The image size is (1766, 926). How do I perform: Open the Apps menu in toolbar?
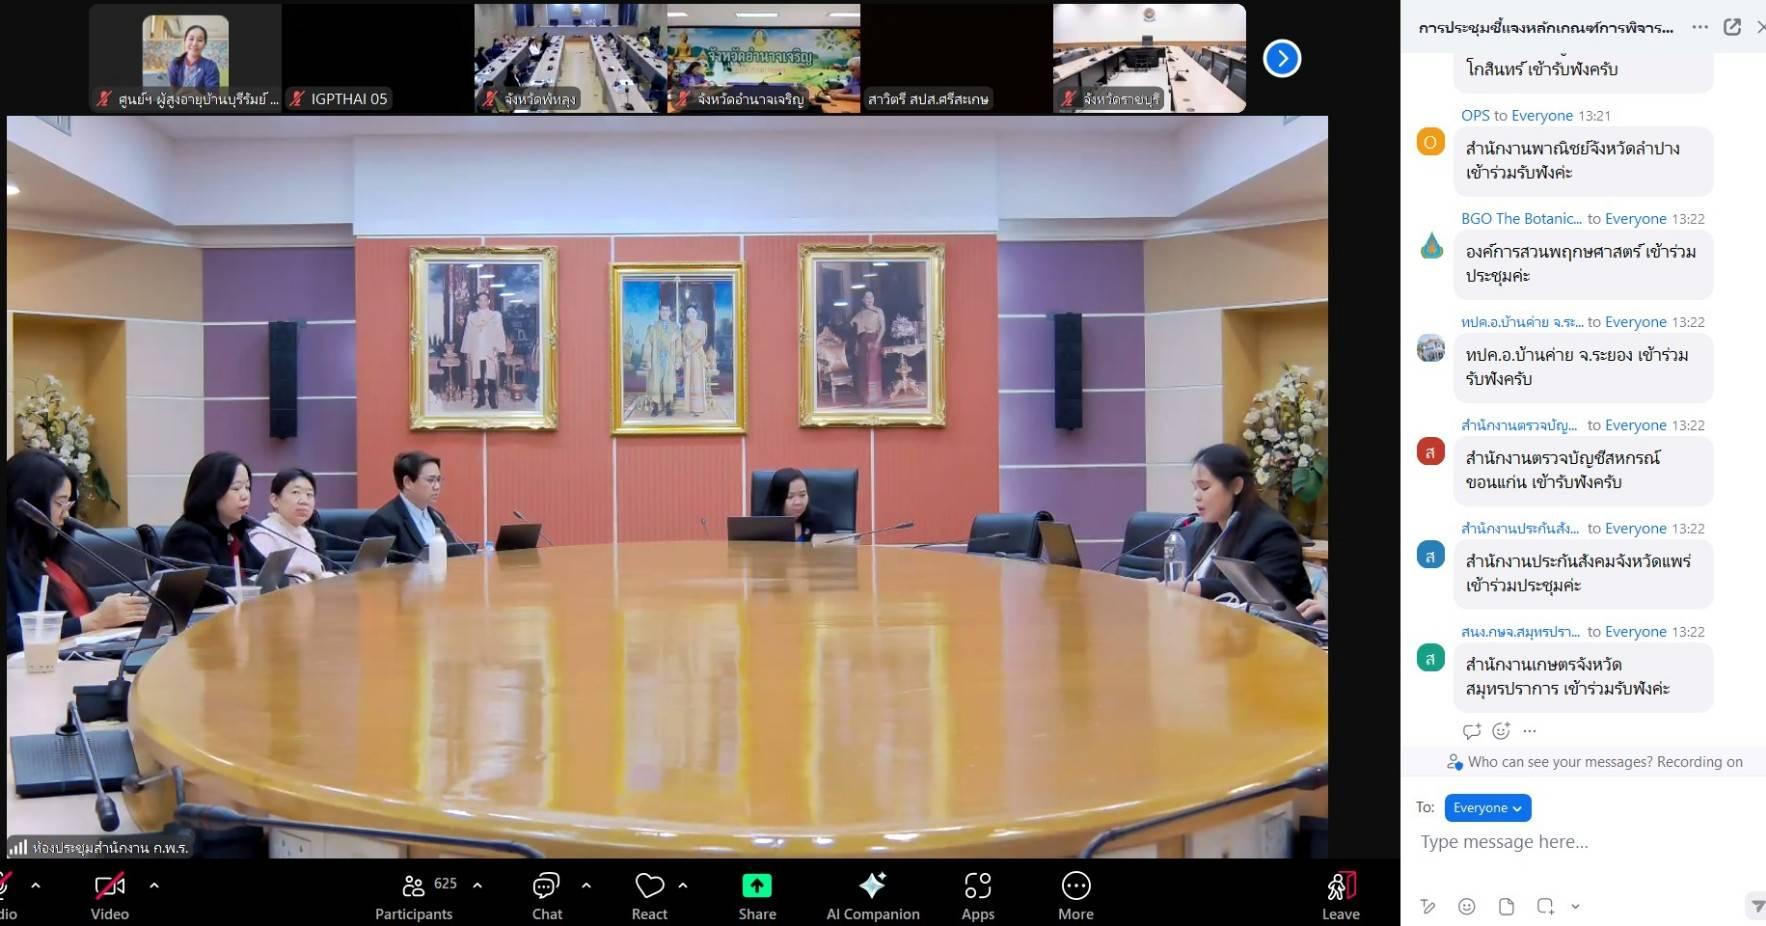click(977, 895)
